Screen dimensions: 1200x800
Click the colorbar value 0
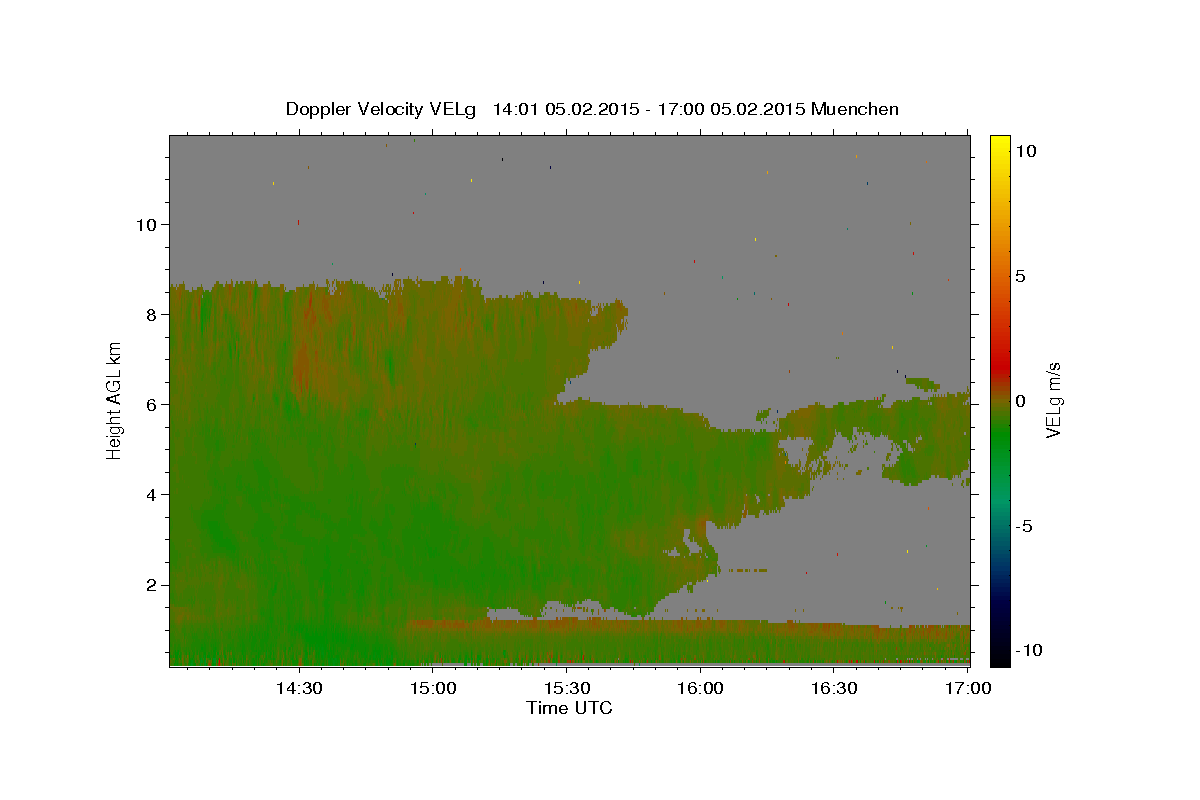pyautogui.click(x=1021, y=401)
